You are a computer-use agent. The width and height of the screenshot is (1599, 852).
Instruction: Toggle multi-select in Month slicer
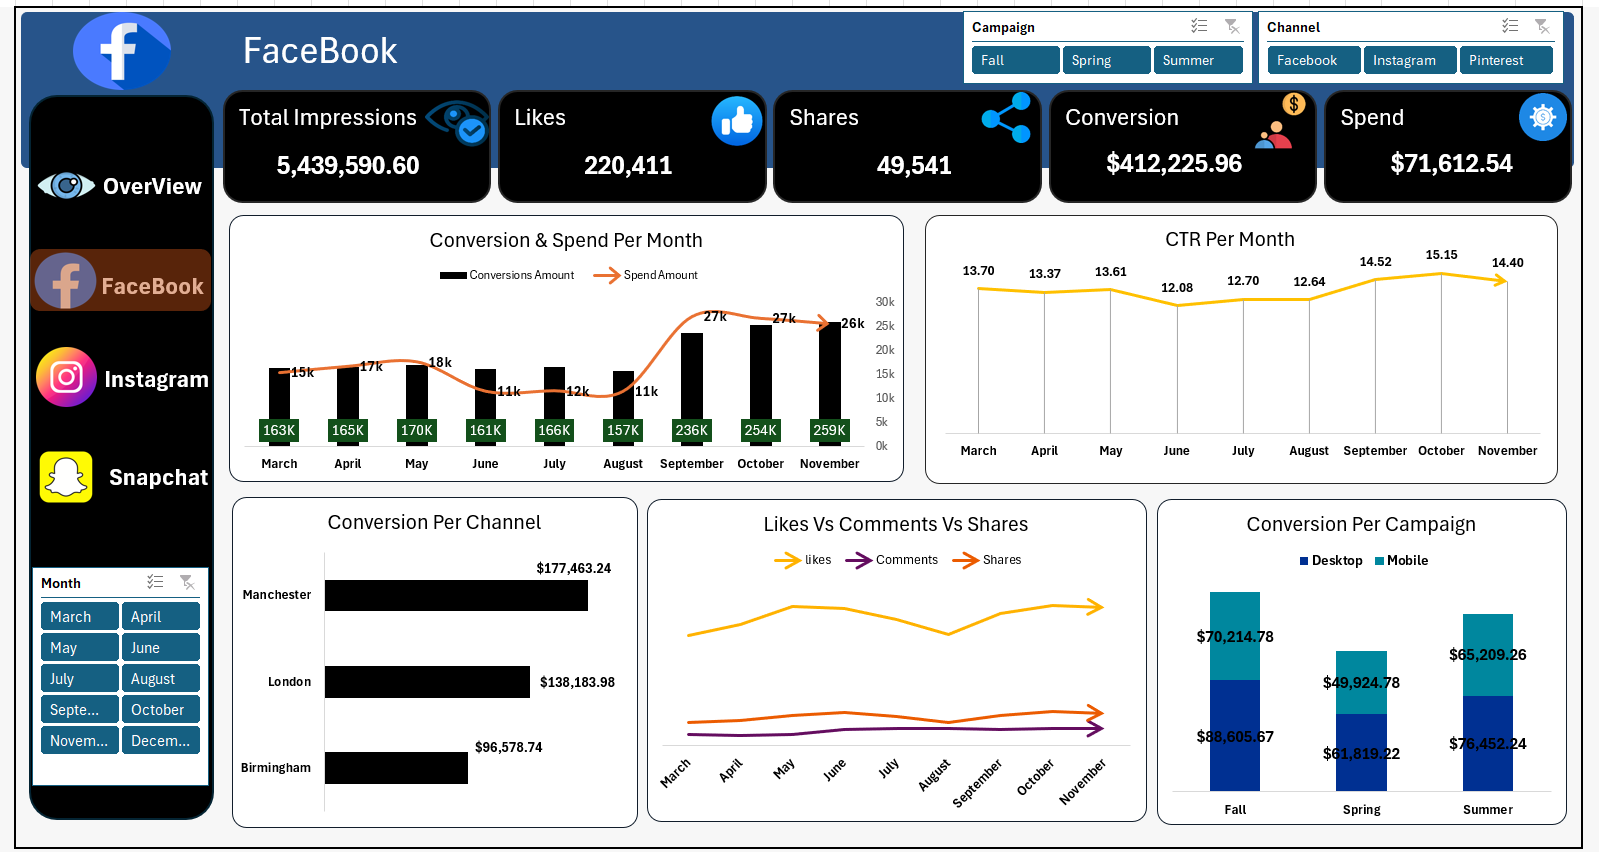tap(155, 582)
